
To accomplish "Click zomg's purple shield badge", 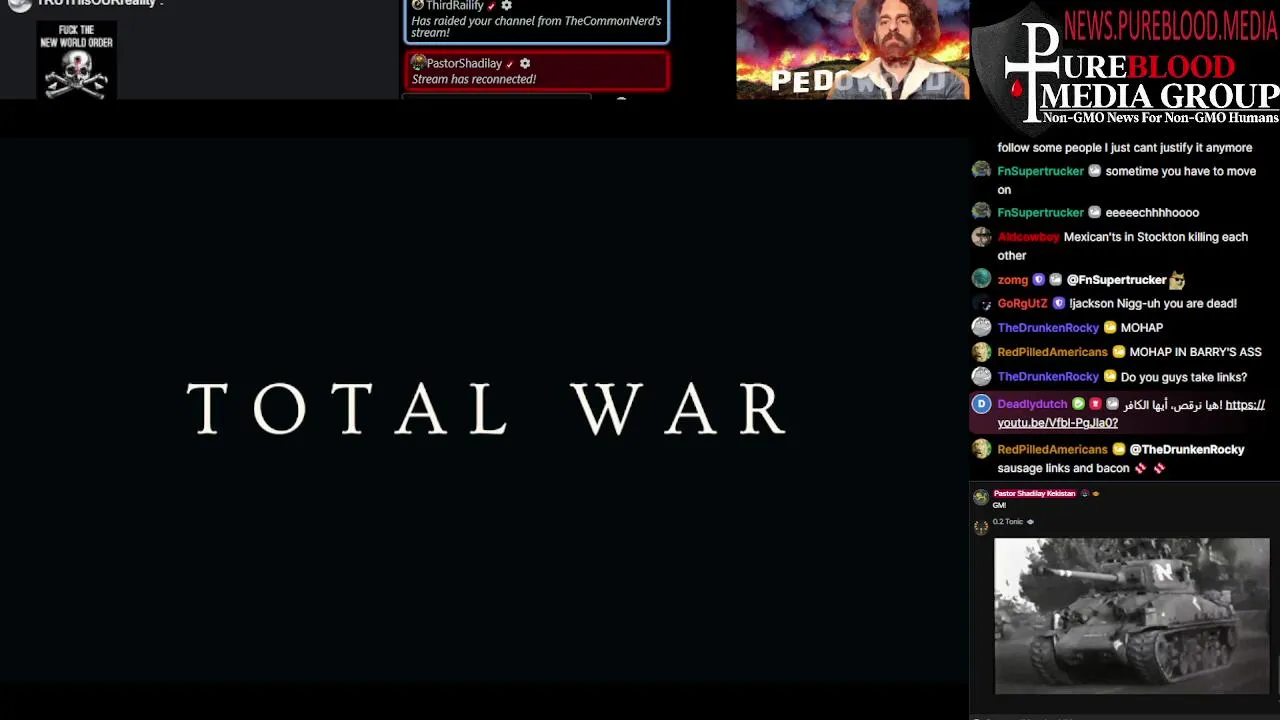I will (1038, 280).
